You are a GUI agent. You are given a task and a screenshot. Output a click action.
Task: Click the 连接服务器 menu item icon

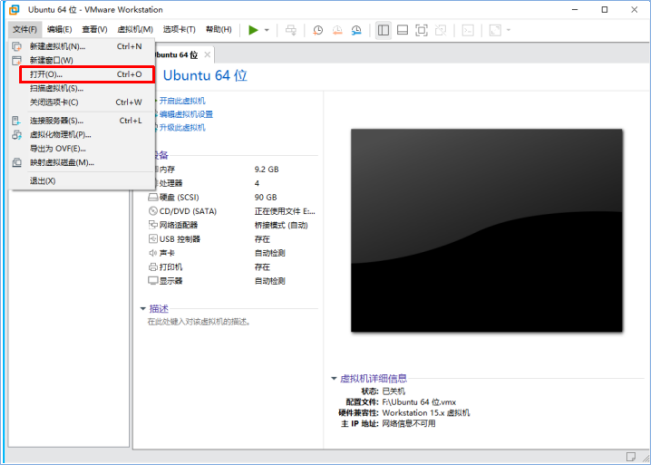(16, 121)
